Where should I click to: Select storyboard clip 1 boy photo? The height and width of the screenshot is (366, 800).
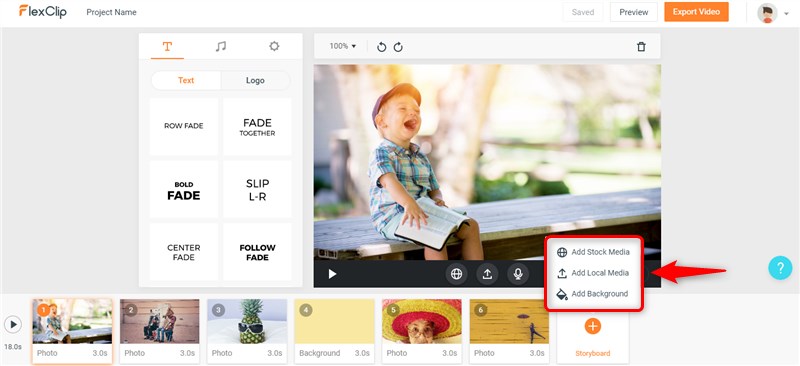point(72,331)
